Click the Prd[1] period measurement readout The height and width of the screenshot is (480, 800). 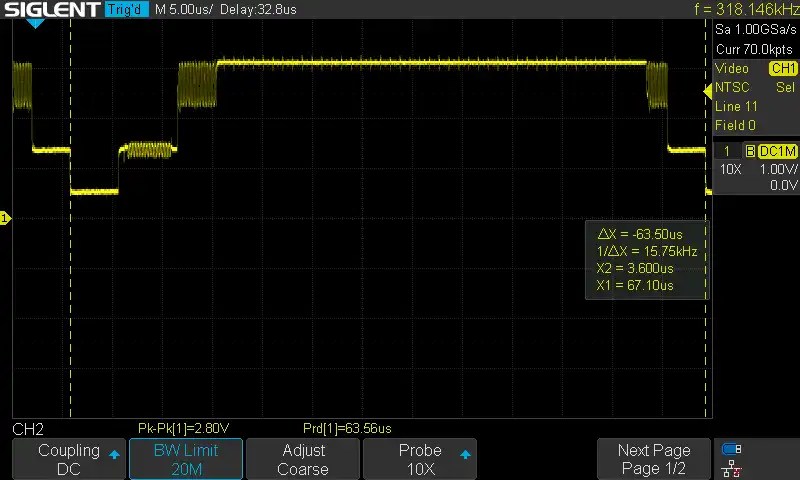point(347,428)
